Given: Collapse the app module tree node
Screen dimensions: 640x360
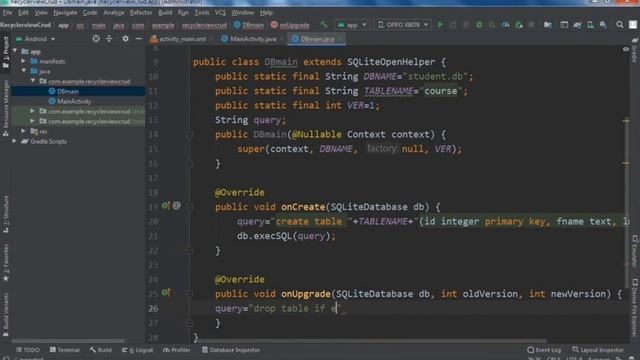Looking at the screenshot, I should coord(15,51).
